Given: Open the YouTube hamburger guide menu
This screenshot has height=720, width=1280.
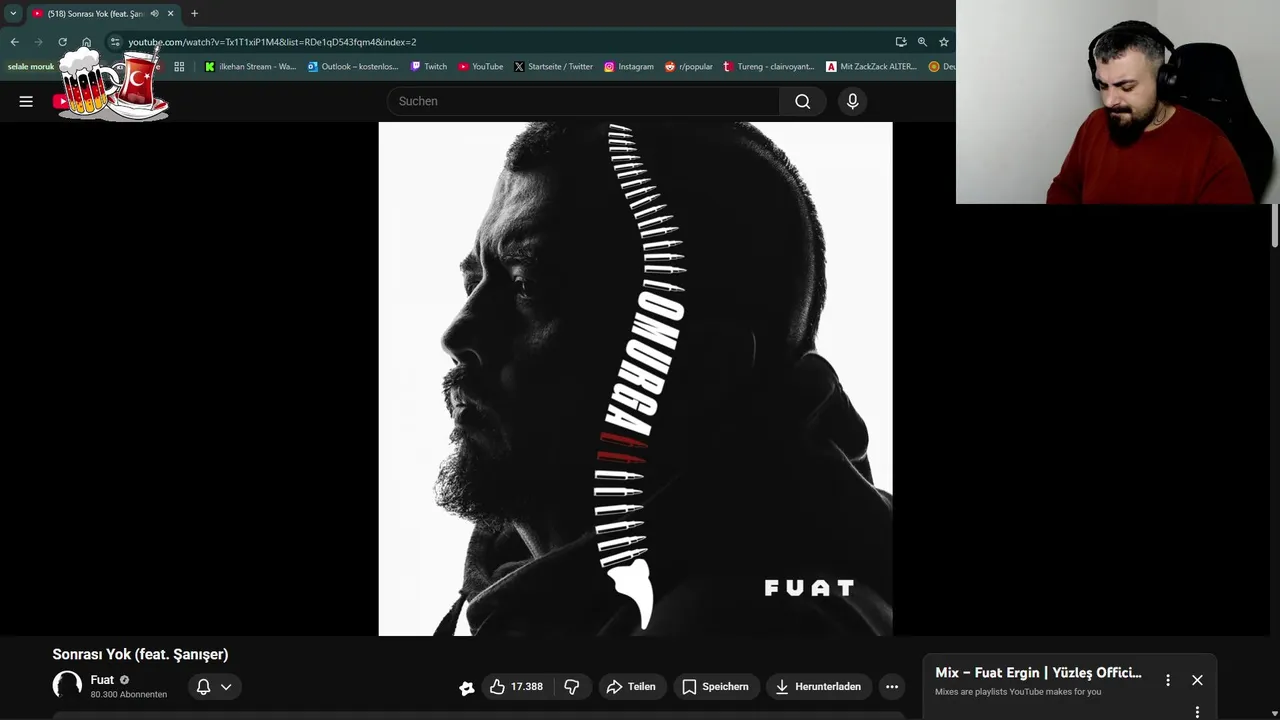Looking at the screenshot, I should pos(26,101).
